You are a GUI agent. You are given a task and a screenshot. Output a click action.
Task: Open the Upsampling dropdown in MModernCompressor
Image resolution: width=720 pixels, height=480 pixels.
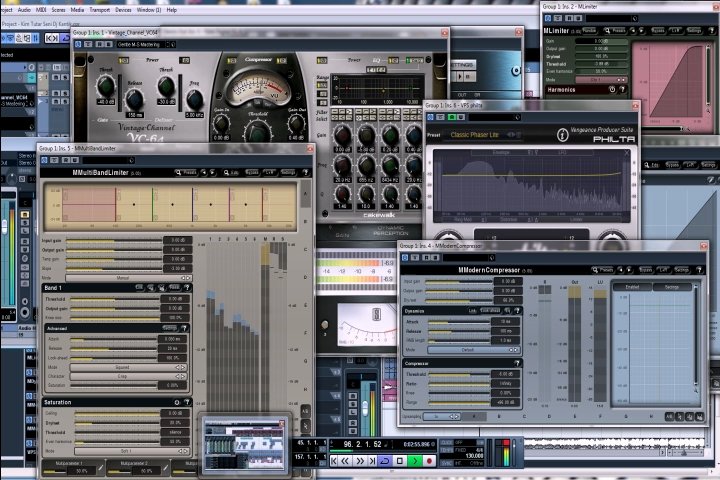coord(441,416)
